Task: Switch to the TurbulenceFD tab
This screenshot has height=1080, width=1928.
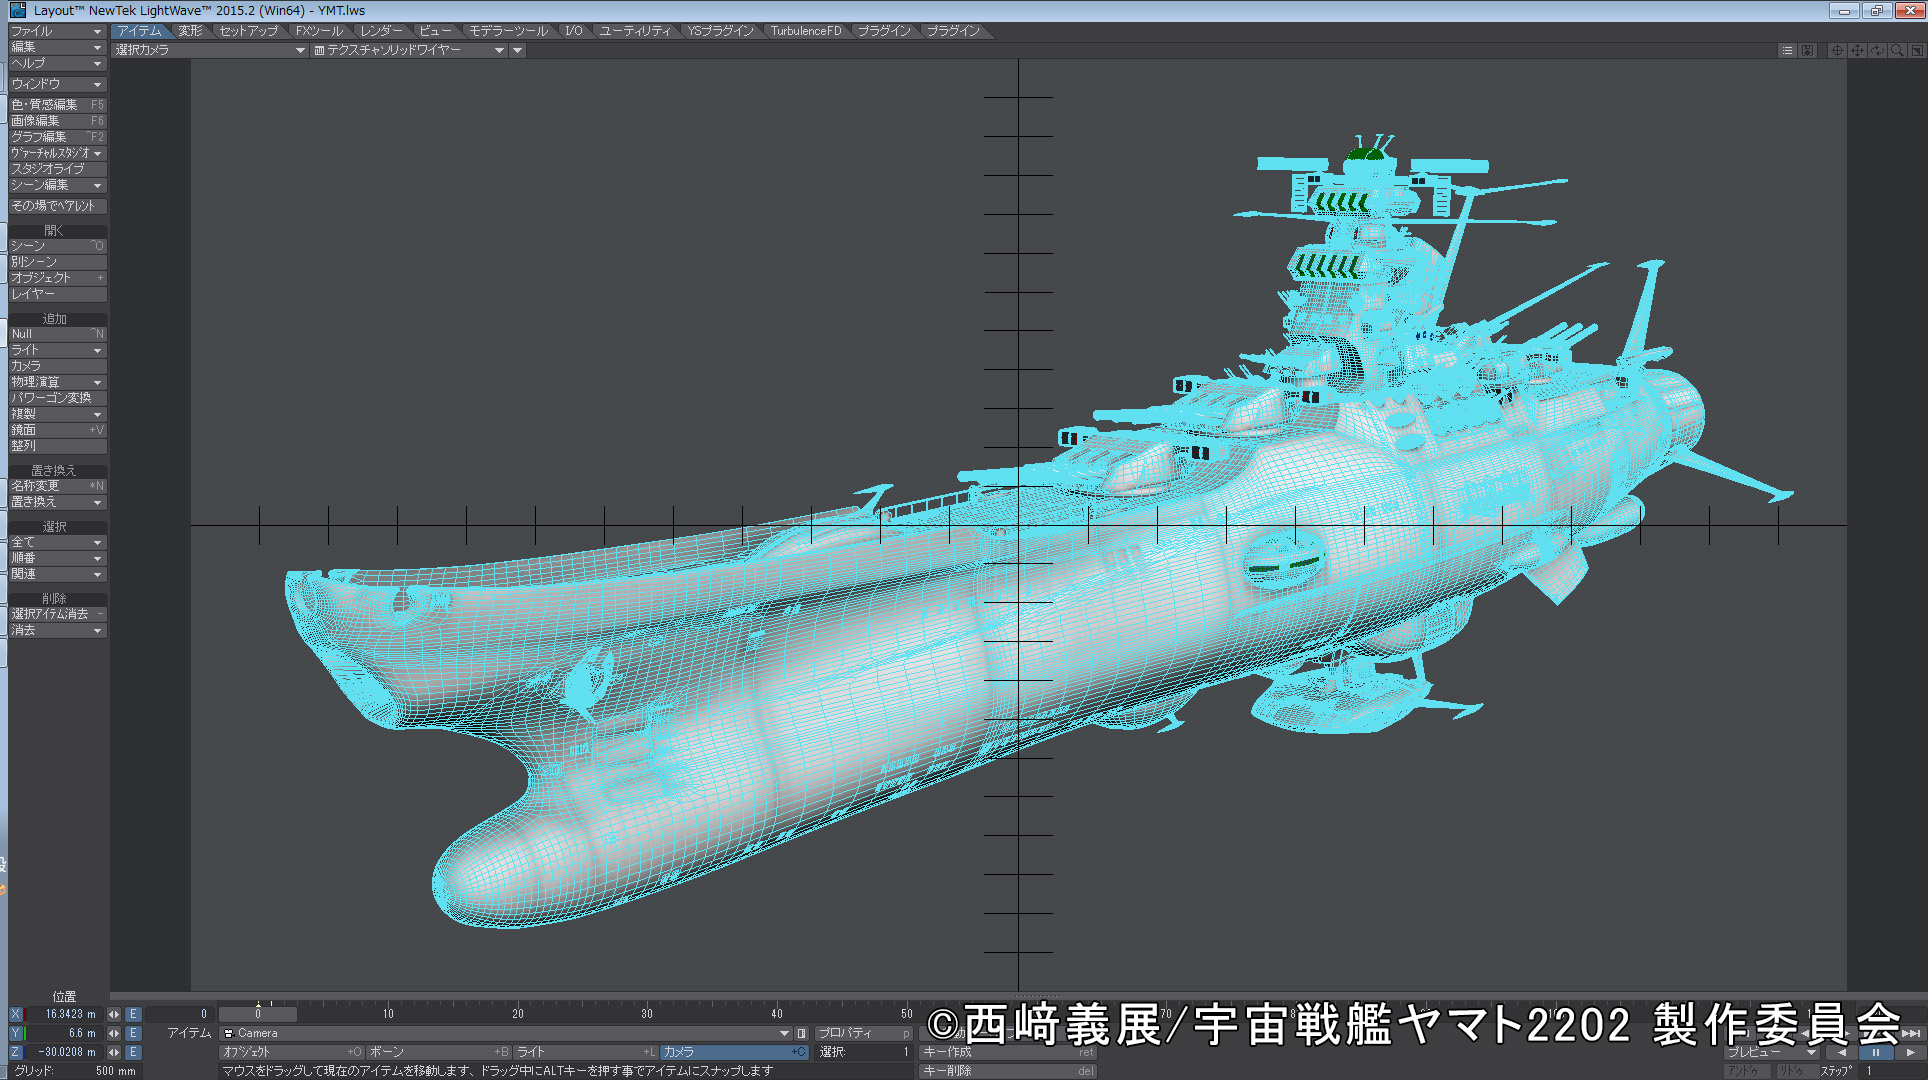Action: click(x=806, y=31)
